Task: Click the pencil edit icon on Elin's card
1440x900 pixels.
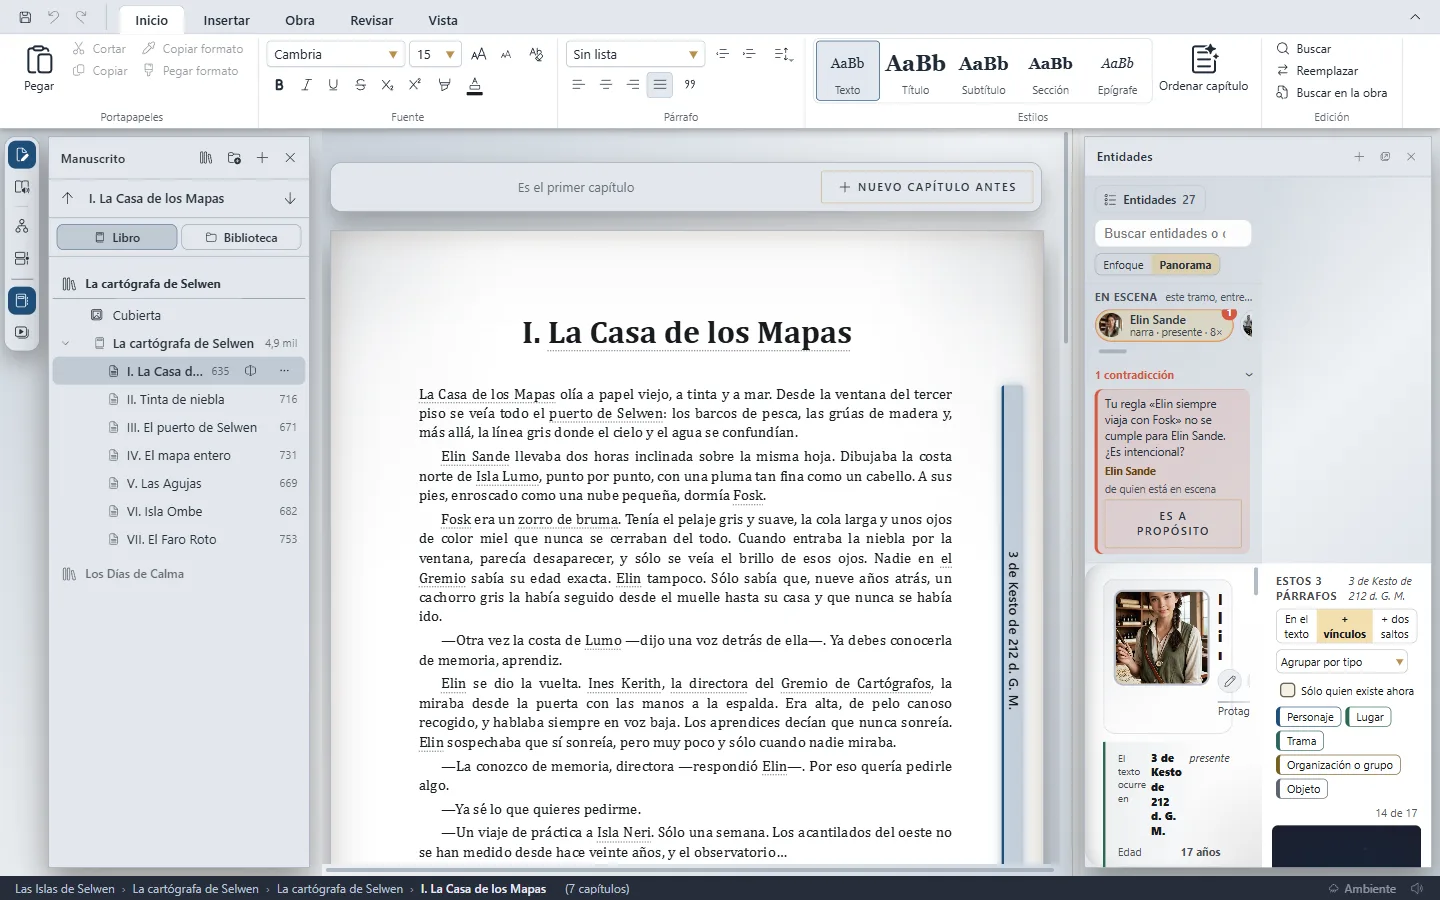Action: coord(1230,681)
